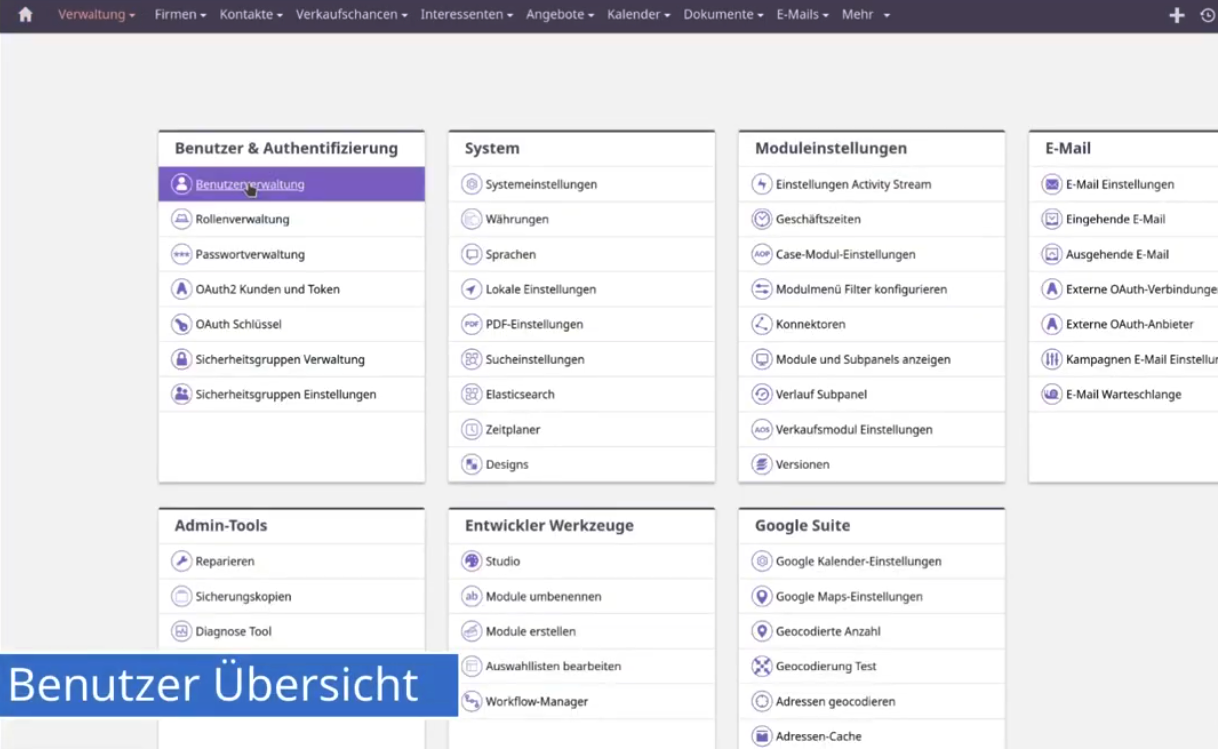Click the plus quick-create icon
The height and width of the screenshot is (749, 1218).
pos(1177,15)
